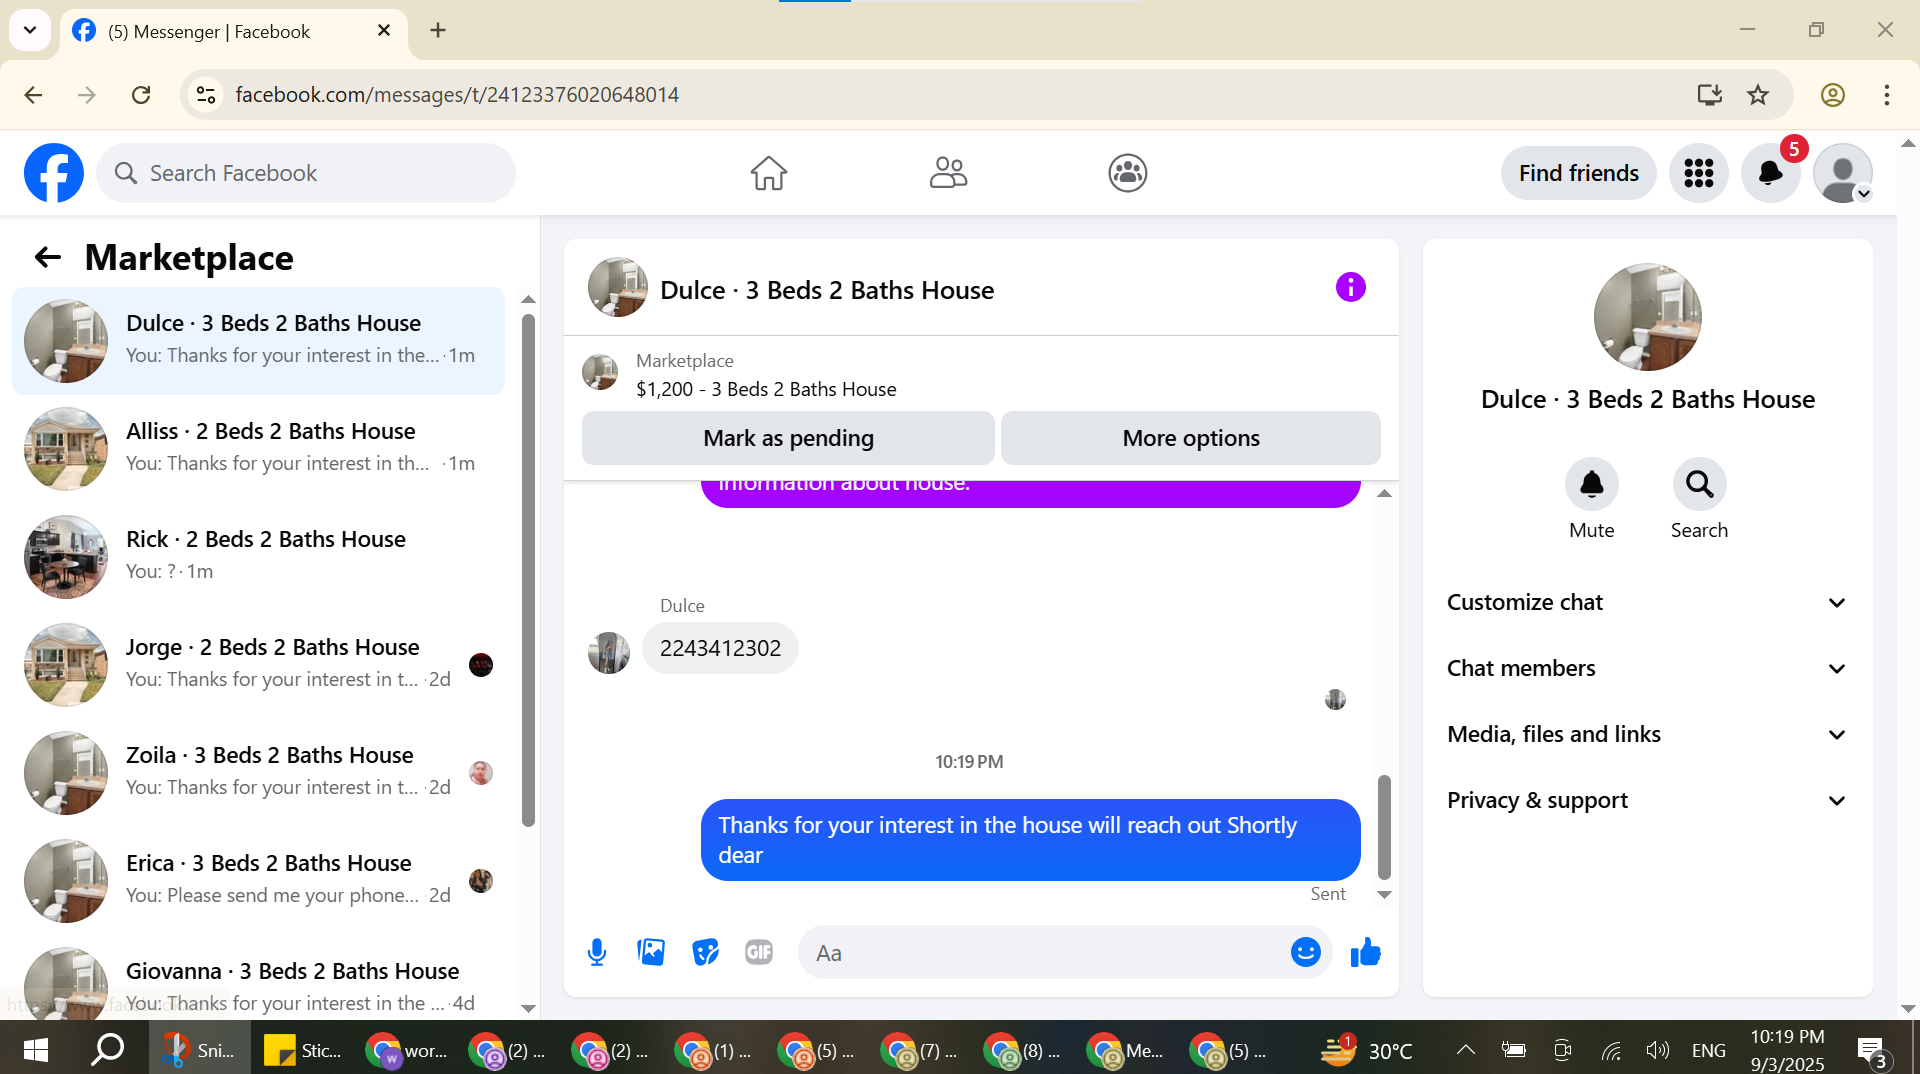Open volume control in system tray
The image size is (1920, 1074).
point(1657,1050)
